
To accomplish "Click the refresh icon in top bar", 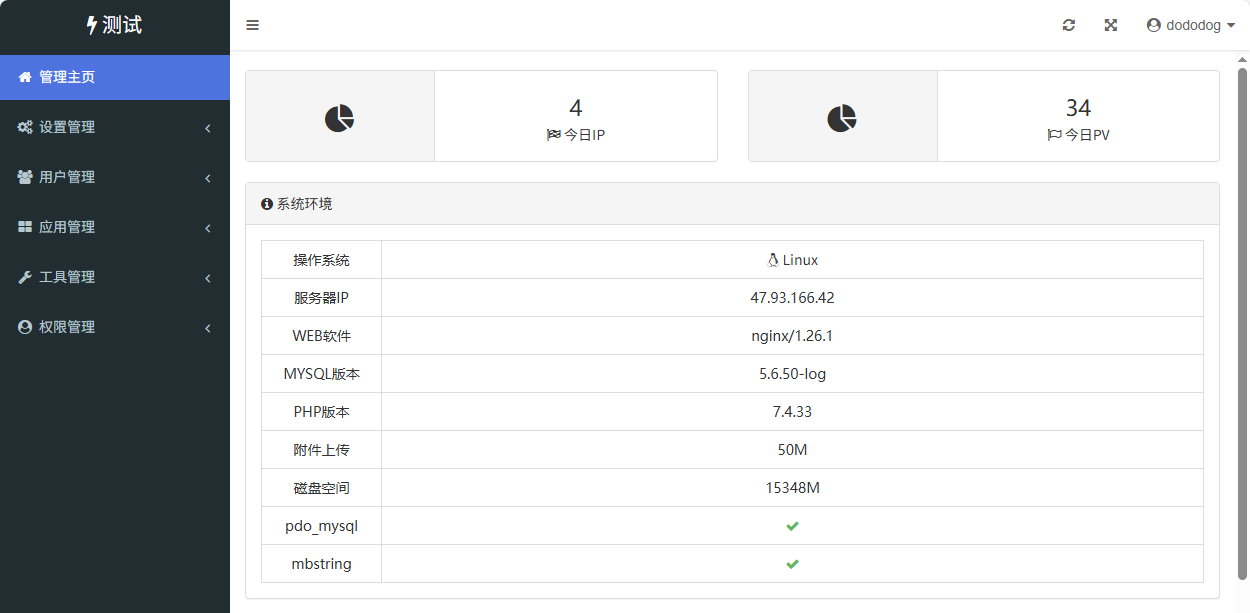I will coord(1069,25).
